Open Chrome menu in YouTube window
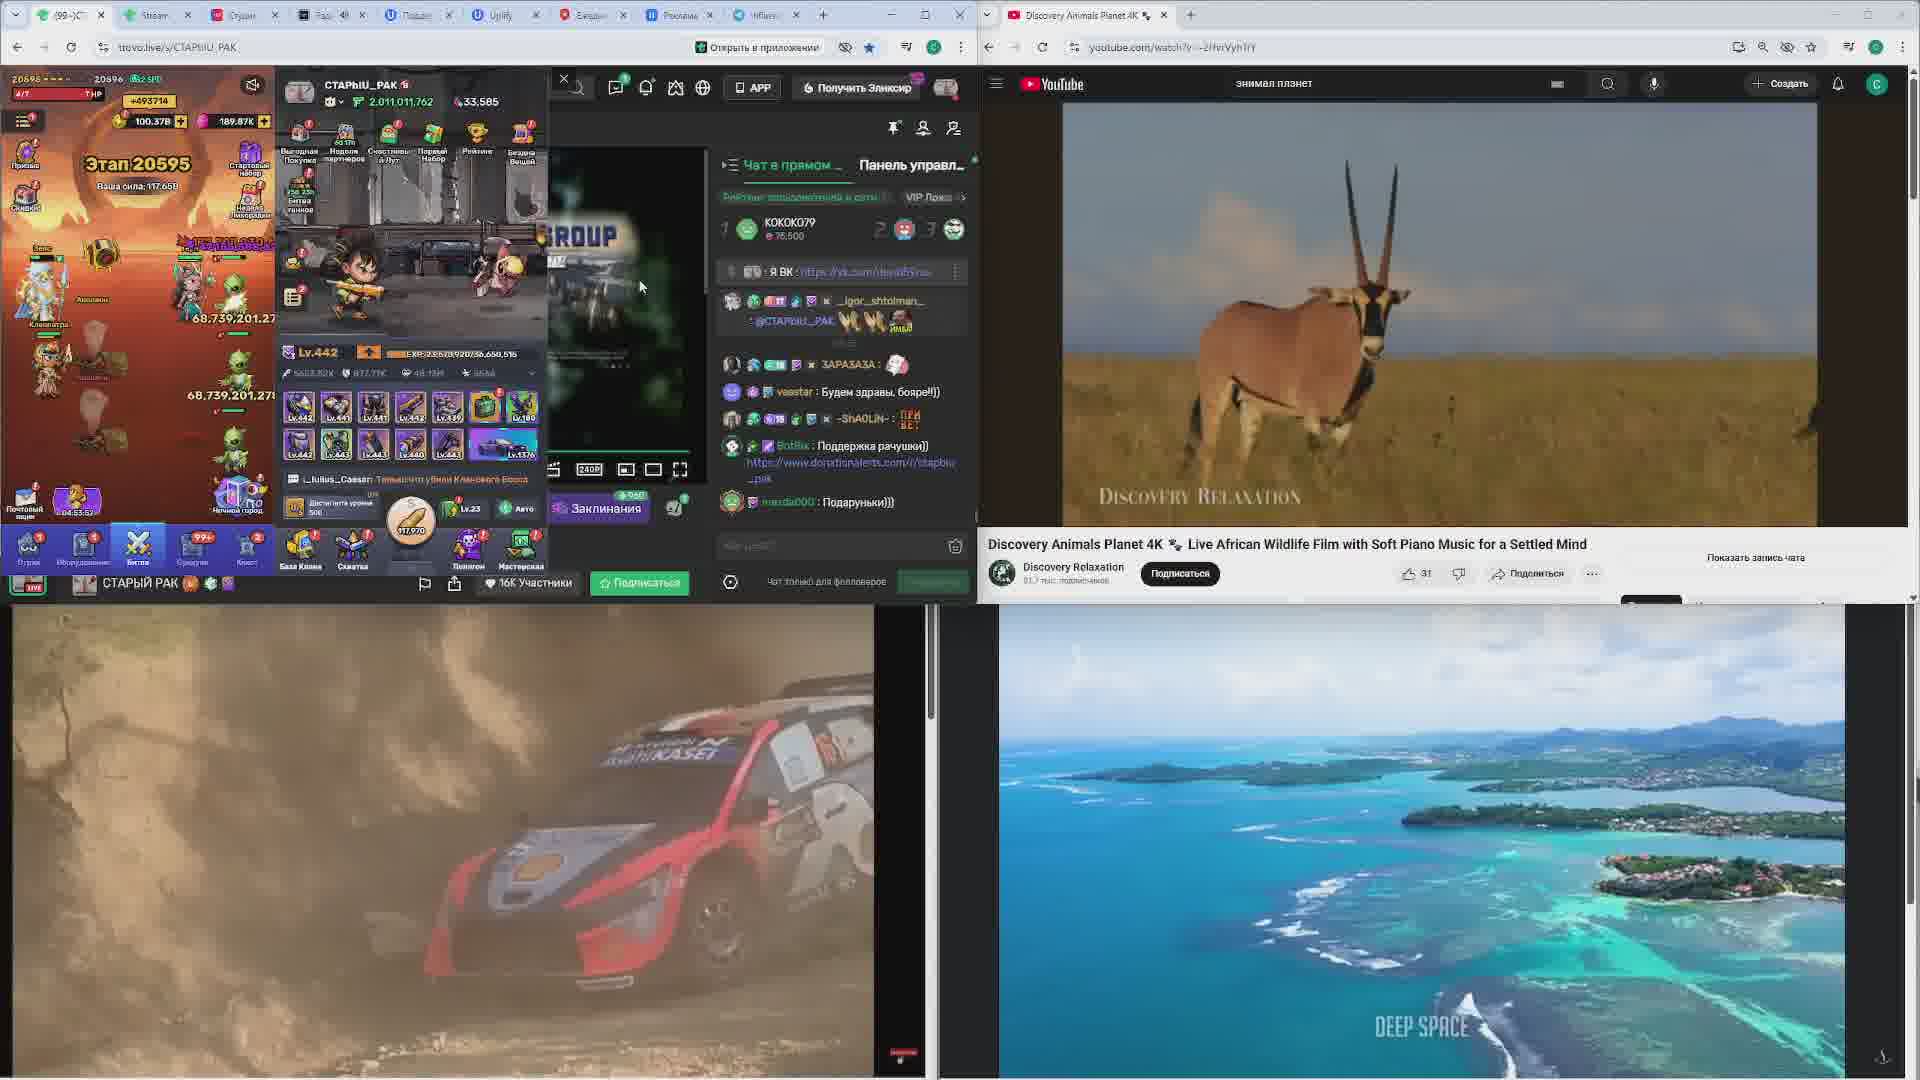The height and width of the screenshot is (1080, 1920). coord(1902,47)
